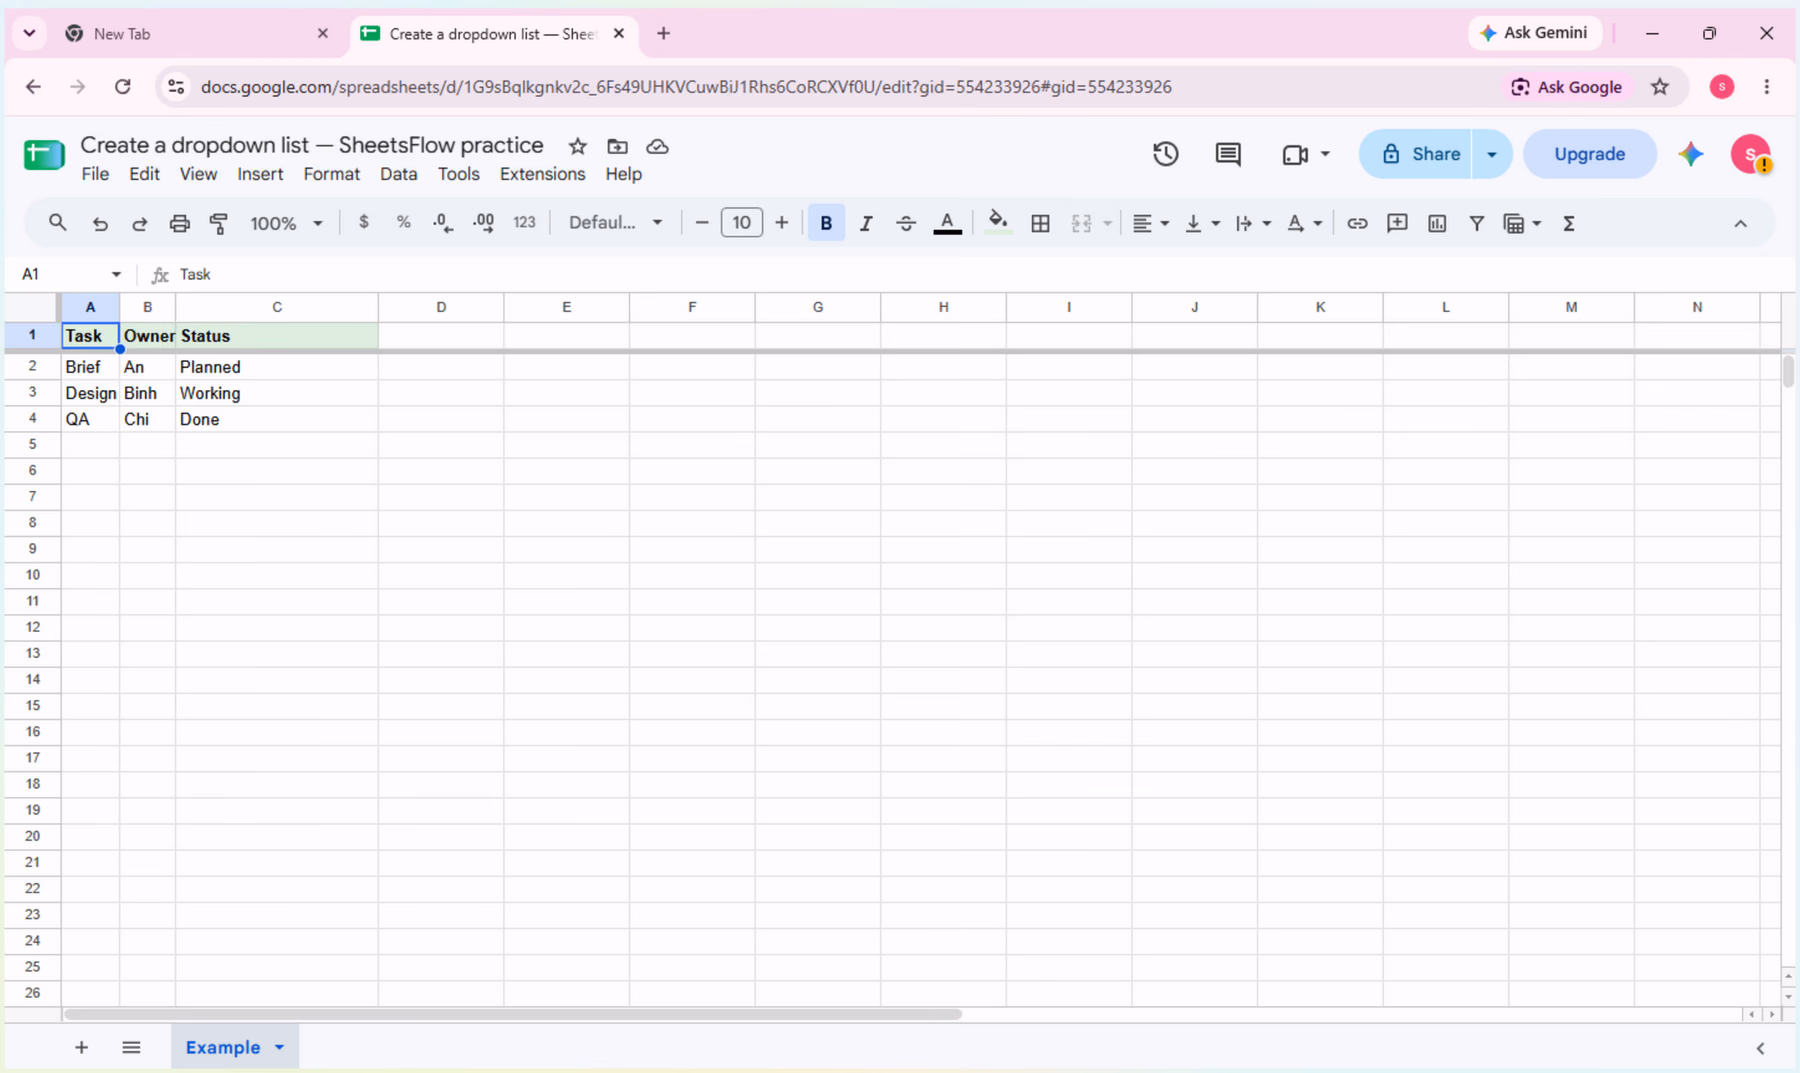Open the File menu
1800x1073 pixels.
95,174
